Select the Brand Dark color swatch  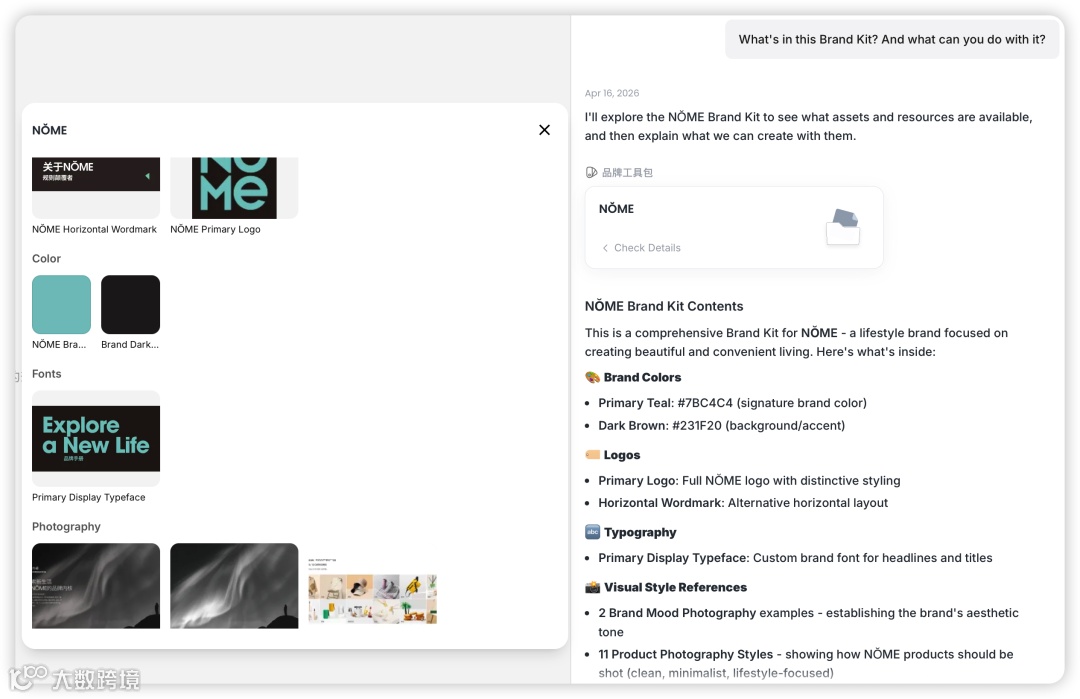pyautogui.click(x=130, y=304)
